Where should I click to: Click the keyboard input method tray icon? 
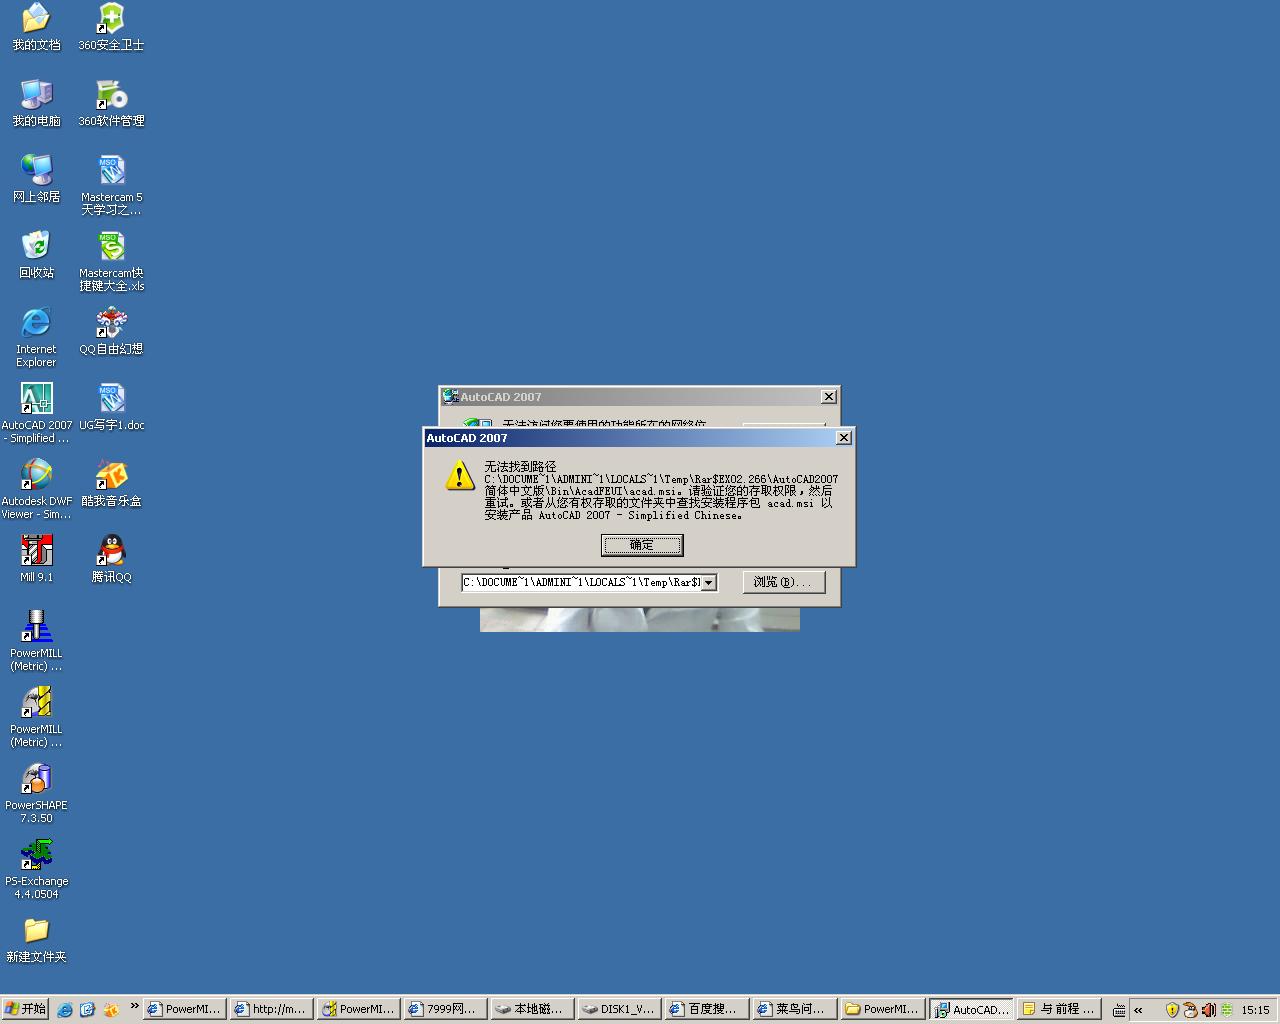1119,1010
